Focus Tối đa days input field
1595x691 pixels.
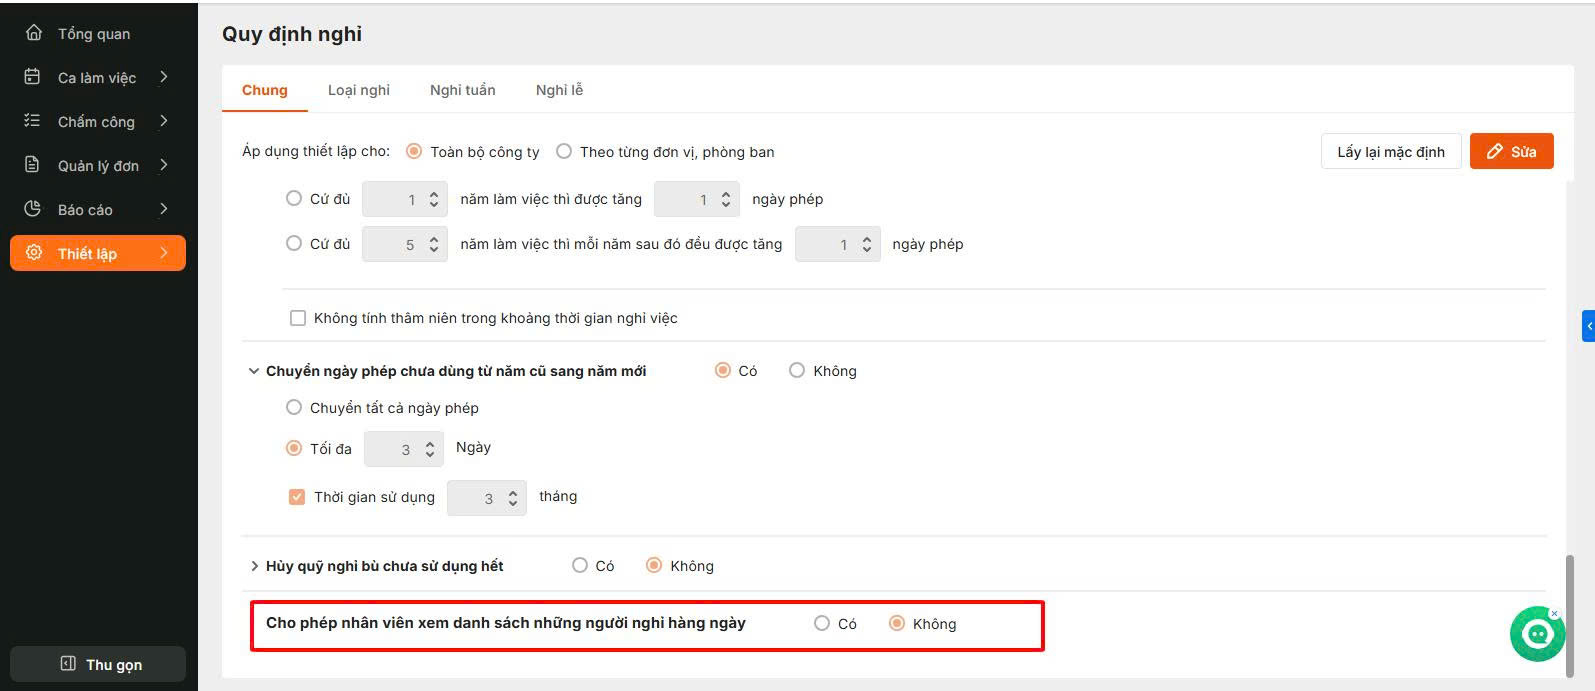[x=403, y=450]
